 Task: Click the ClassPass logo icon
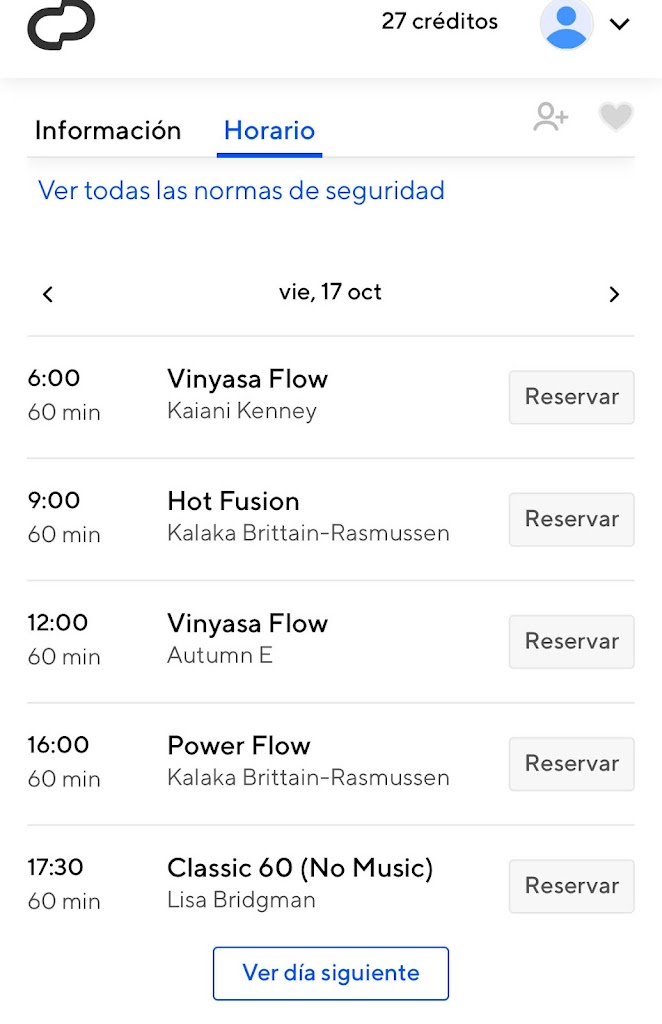click(x=61, y=24)
